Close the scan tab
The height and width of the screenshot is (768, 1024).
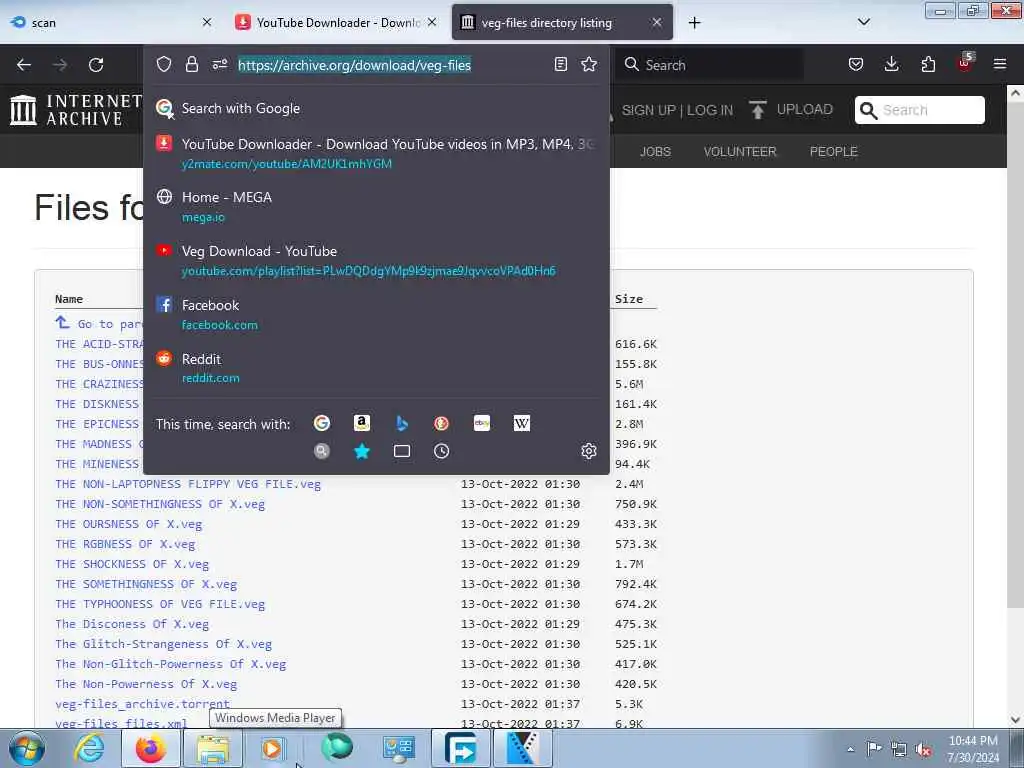(x=207, y=22)
